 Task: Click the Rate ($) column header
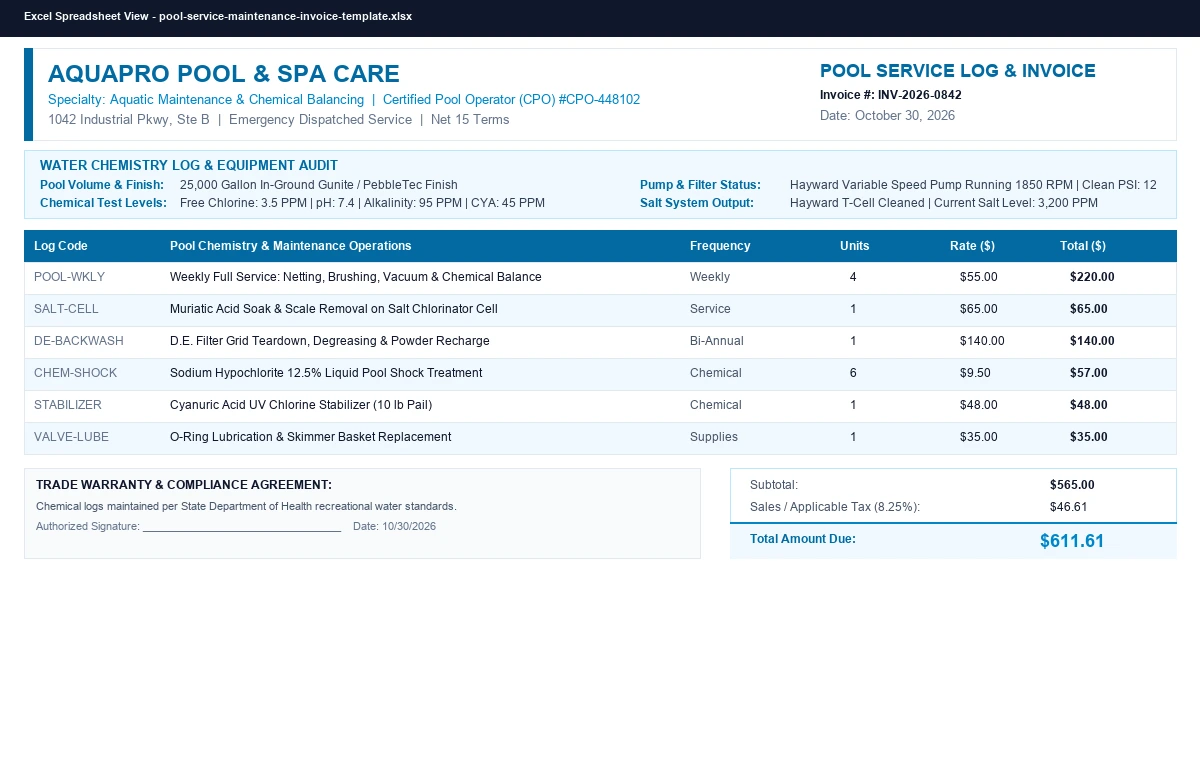click(972, 246)
